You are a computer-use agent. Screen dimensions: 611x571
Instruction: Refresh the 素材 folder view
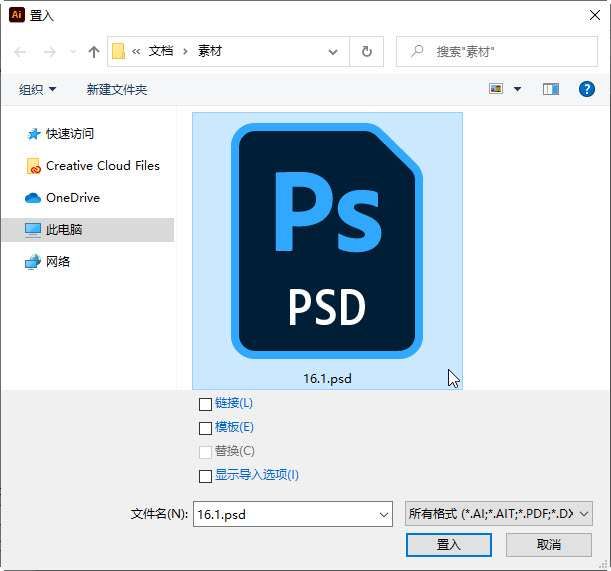point(367,51)
